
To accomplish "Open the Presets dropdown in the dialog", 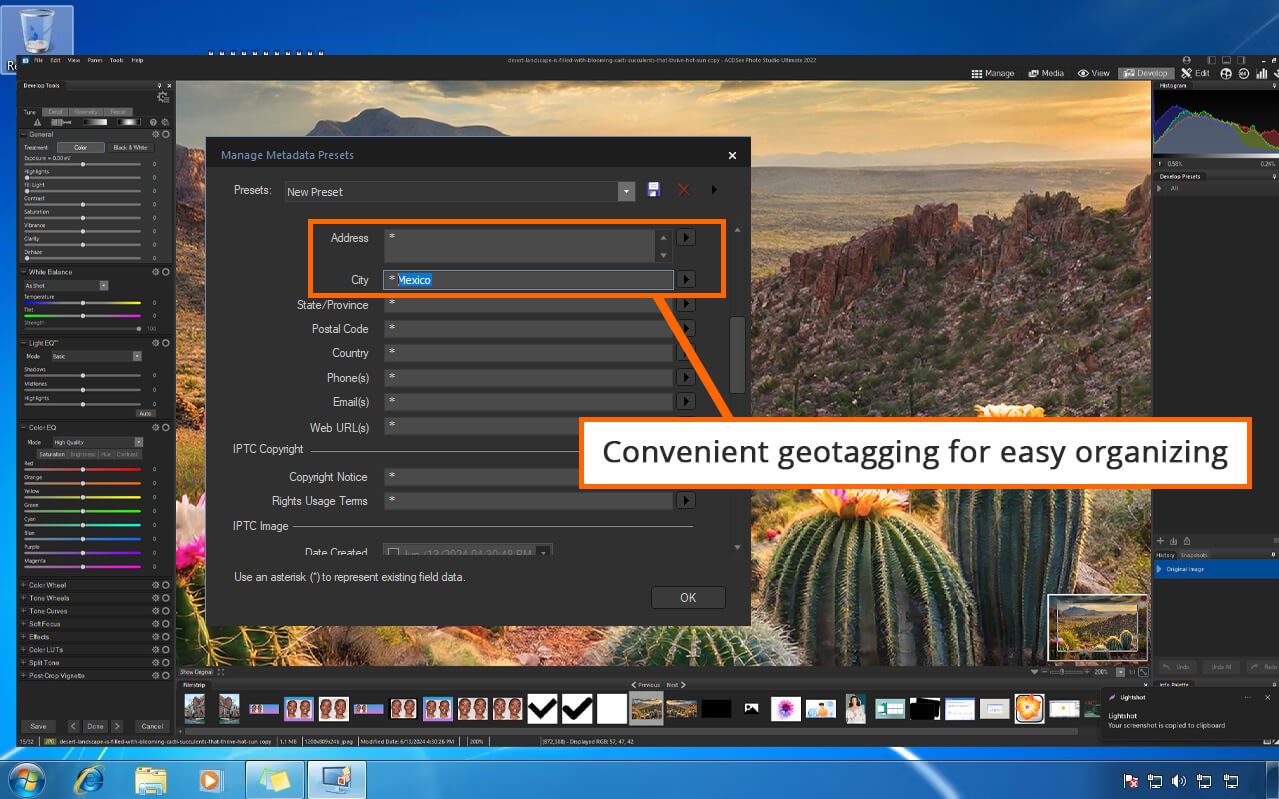I will point(626,191).
